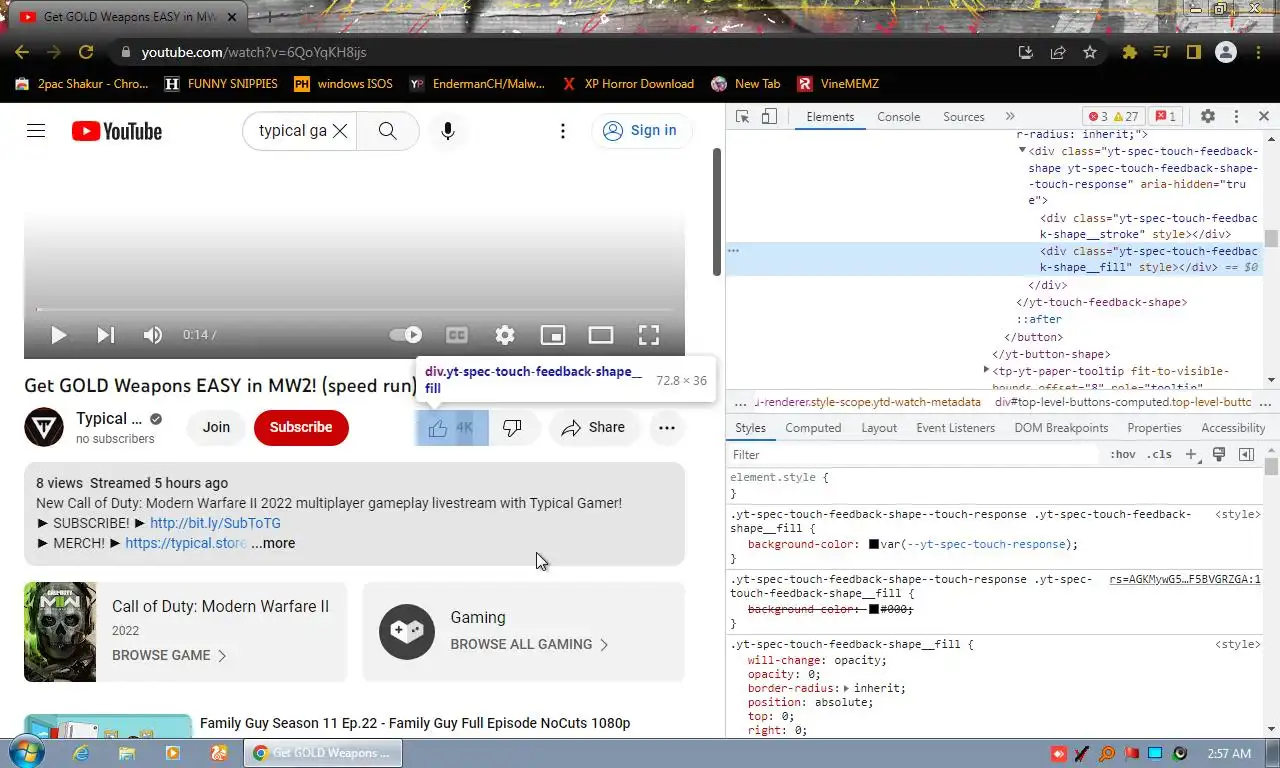Open Chrome extensions puzzle icon
Viewport: 1280px width, 768px height.
(1129, 52)
